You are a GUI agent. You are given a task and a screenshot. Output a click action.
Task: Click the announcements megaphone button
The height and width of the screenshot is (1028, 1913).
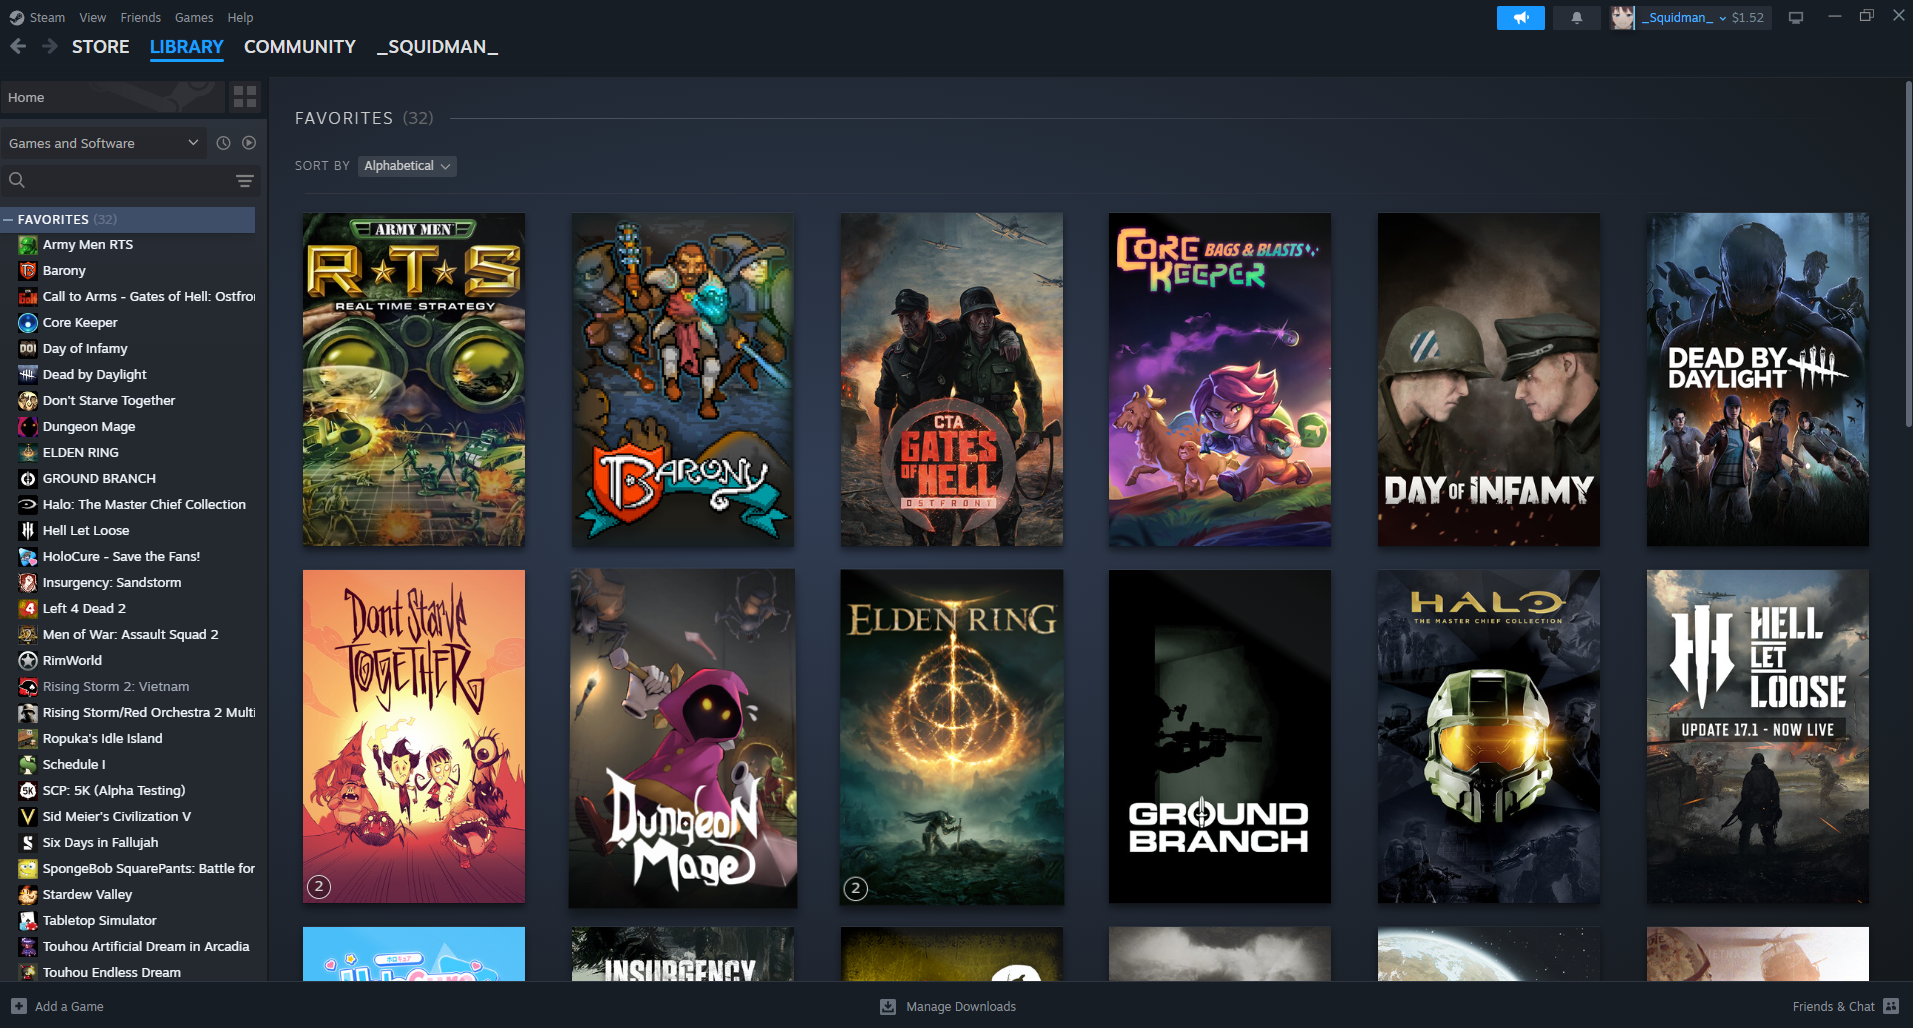point(1520,18)
